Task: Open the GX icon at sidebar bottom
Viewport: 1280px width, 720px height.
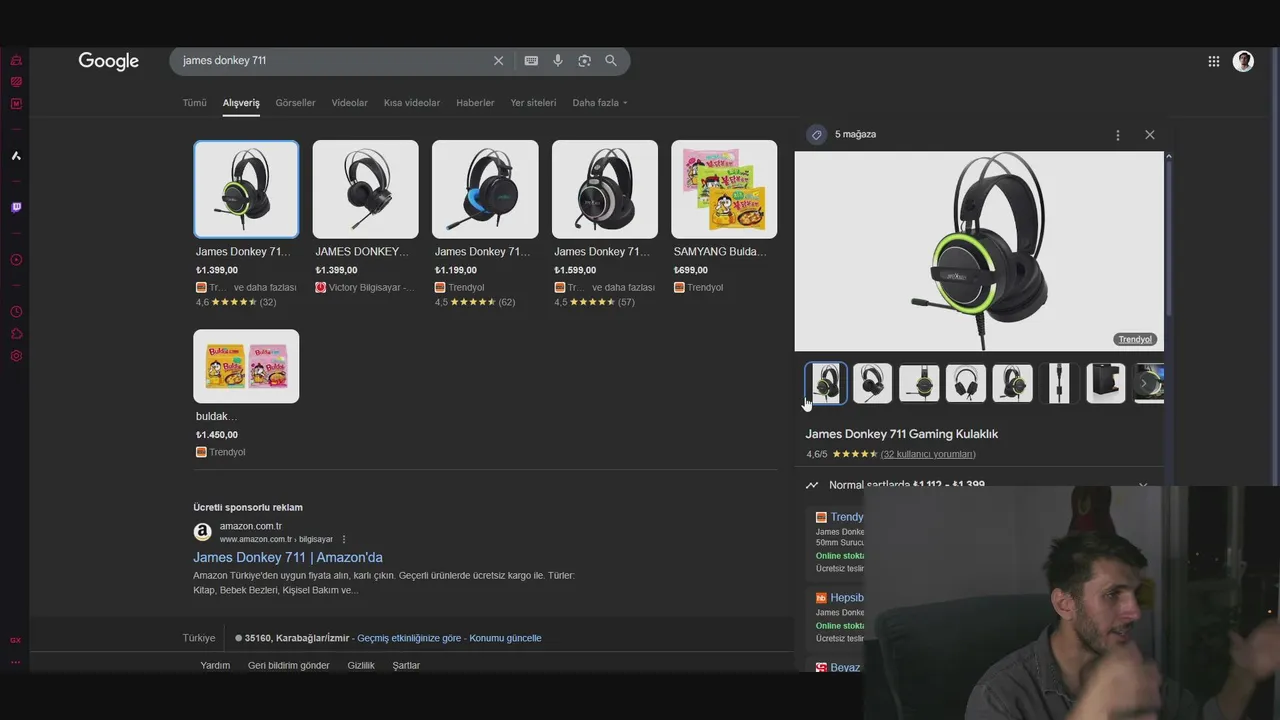Action: pyautogui.click(x=16, y=640)
